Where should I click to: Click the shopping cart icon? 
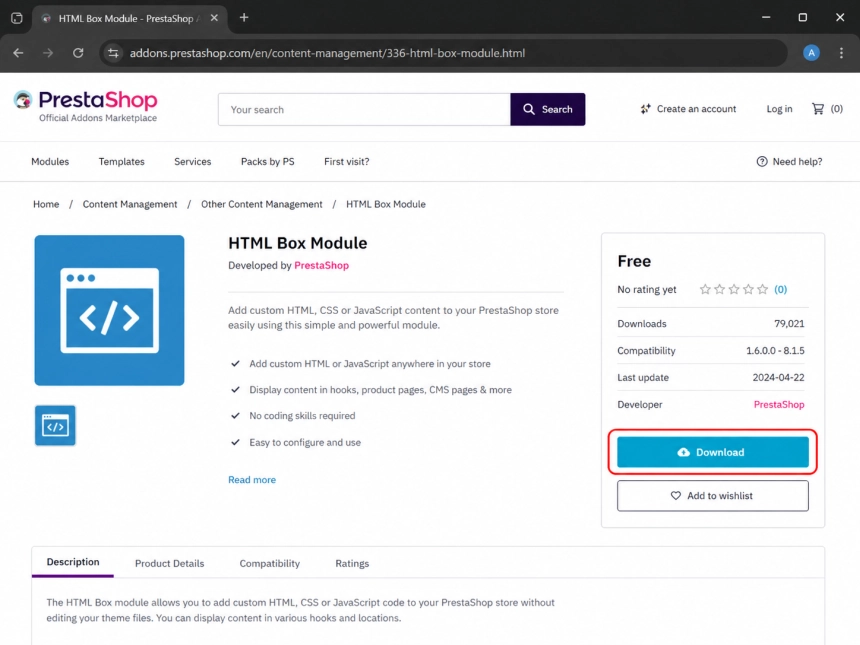coord(818,109)
